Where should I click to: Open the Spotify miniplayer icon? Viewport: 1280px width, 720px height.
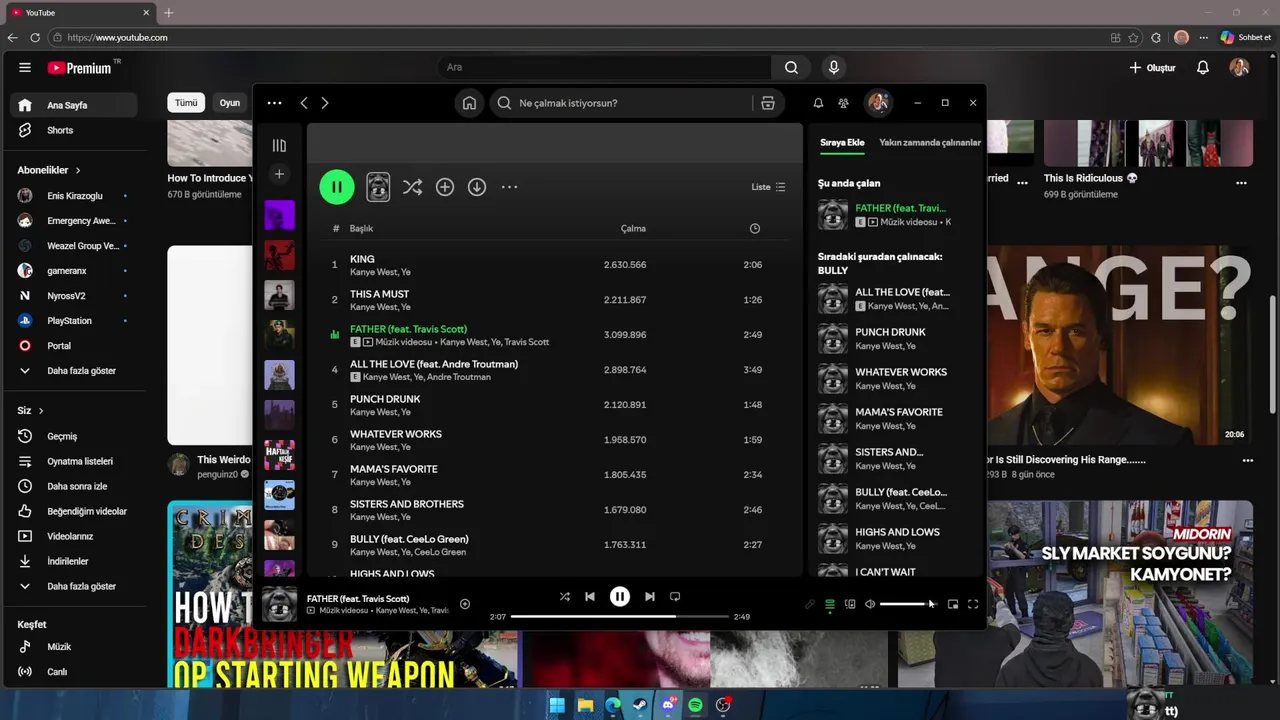click(953, 604)
